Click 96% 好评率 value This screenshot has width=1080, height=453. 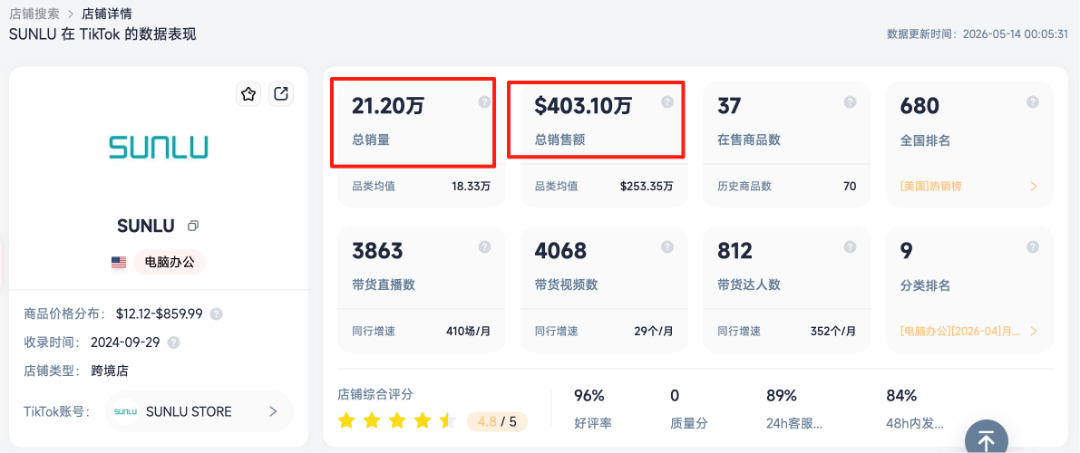589,396
